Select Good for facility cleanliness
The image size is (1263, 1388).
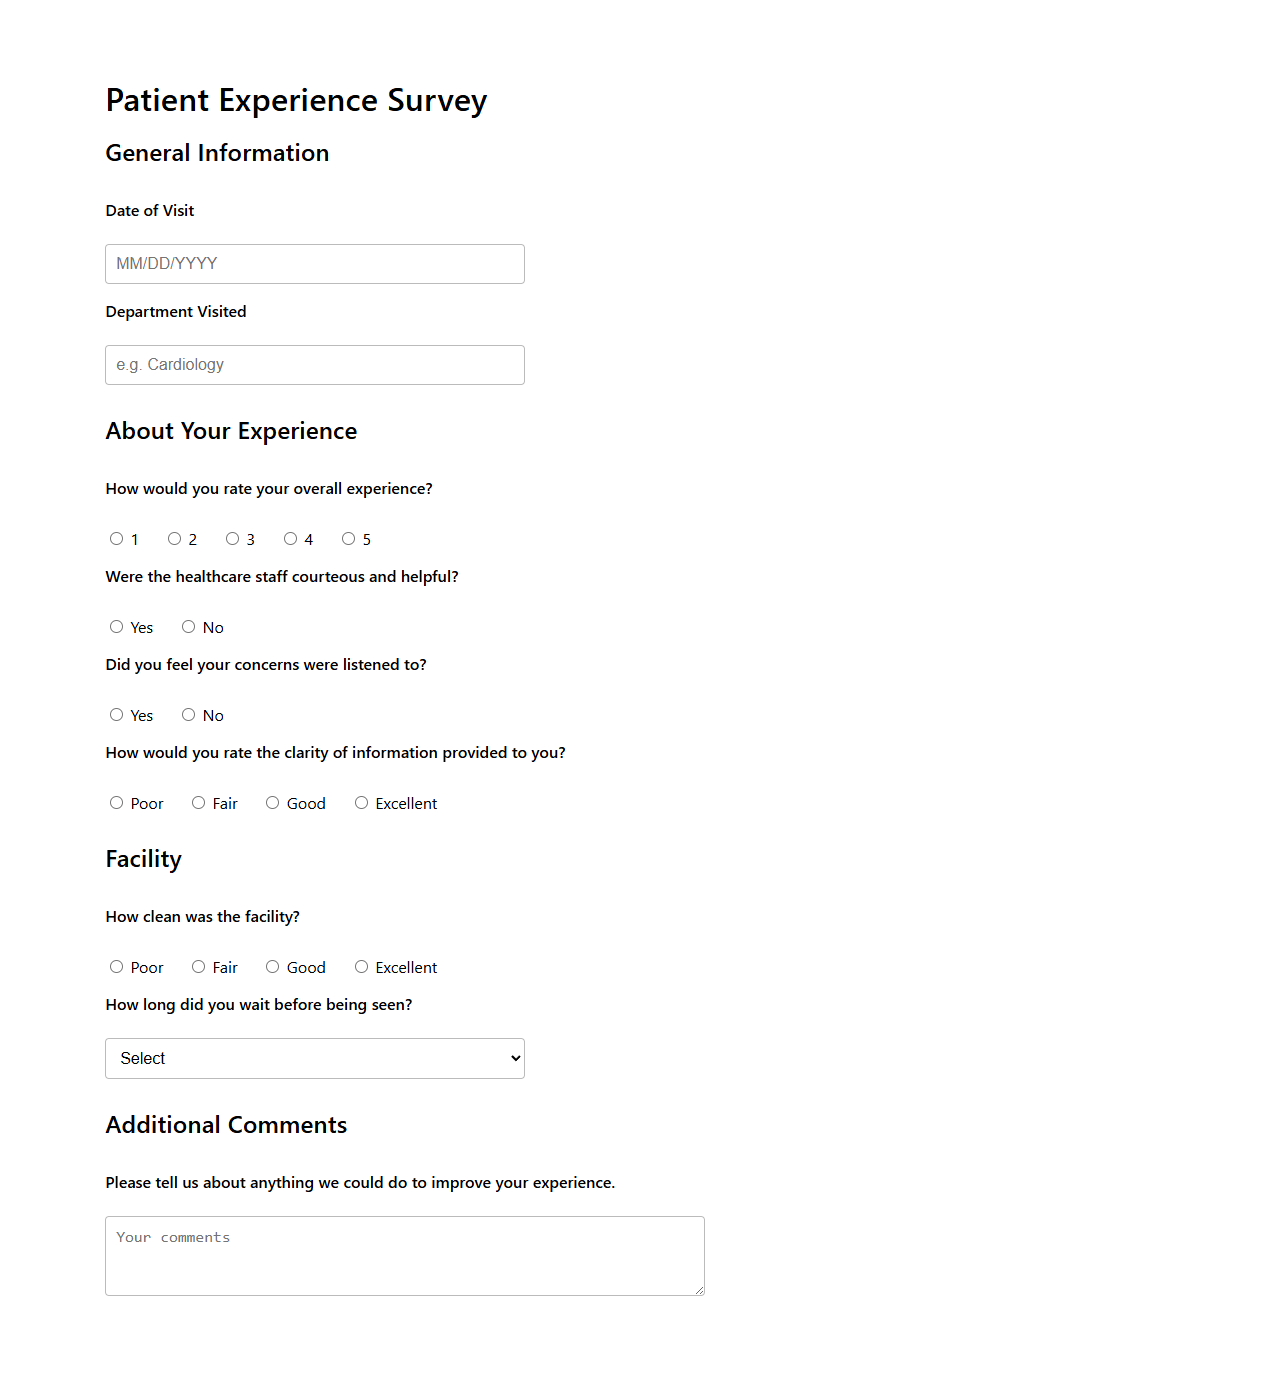click(x=272, y=966)
